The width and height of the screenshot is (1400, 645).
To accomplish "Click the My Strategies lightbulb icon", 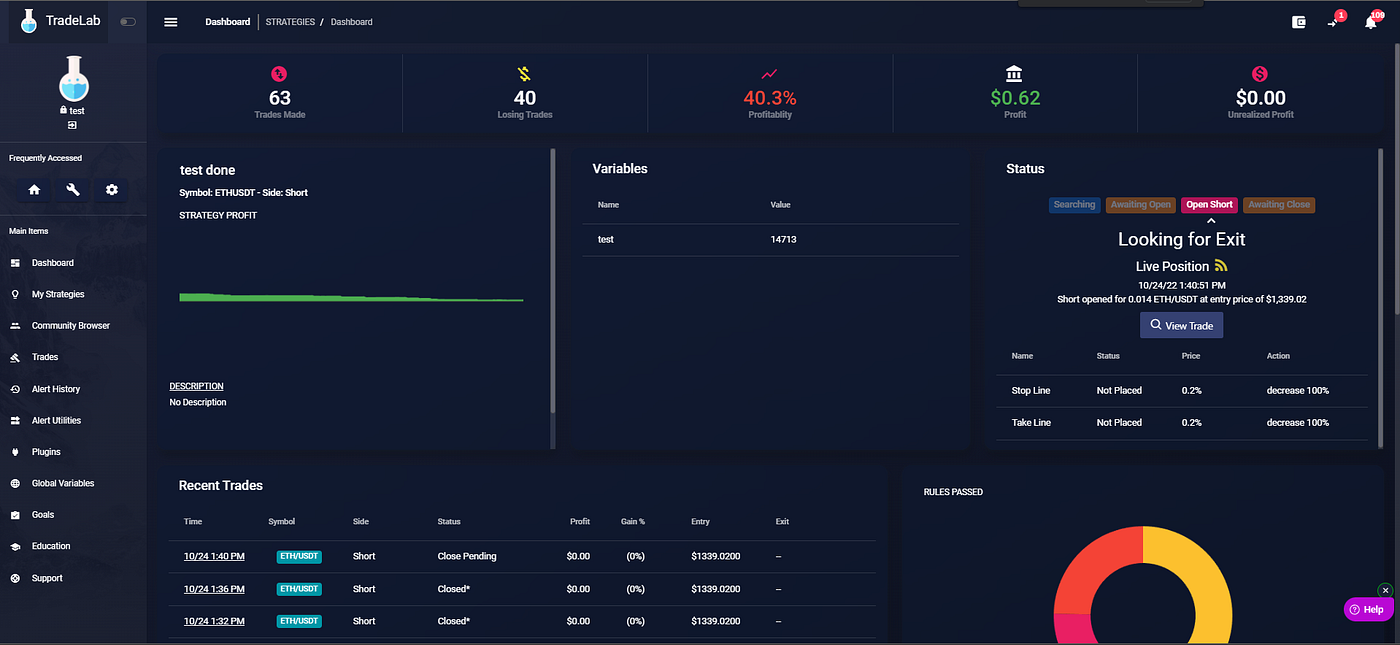I will (15, 294).
